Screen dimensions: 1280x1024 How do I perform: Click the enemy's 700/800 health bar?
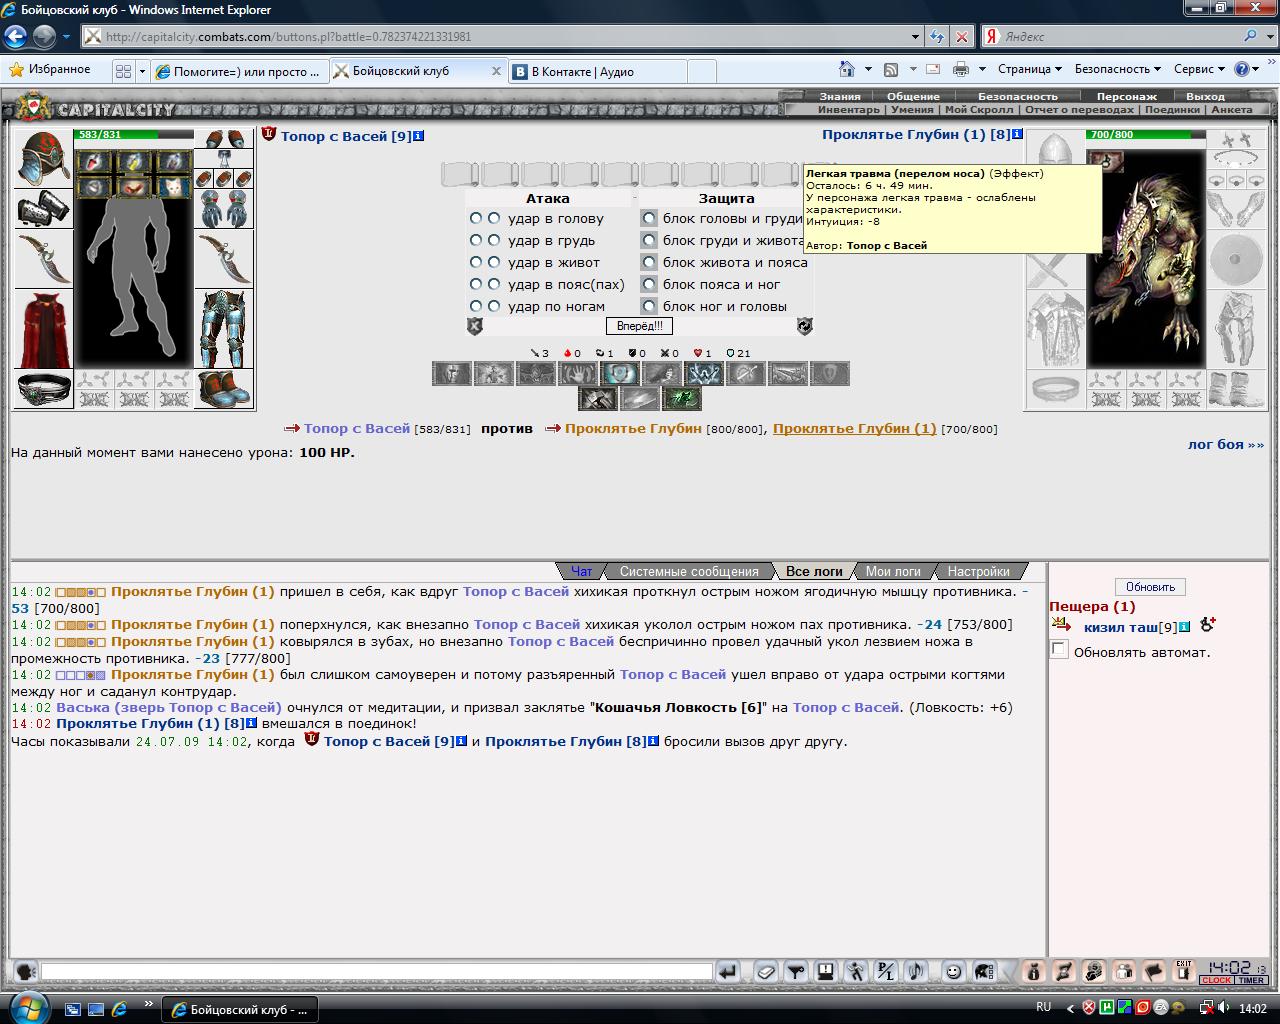click(1145, 135)
